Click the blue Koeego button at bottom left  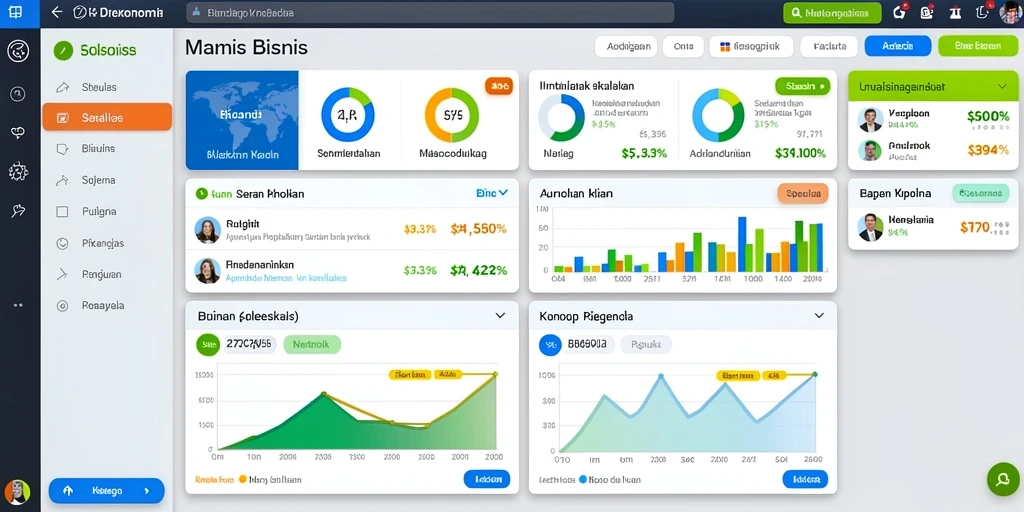coord(106,490)
